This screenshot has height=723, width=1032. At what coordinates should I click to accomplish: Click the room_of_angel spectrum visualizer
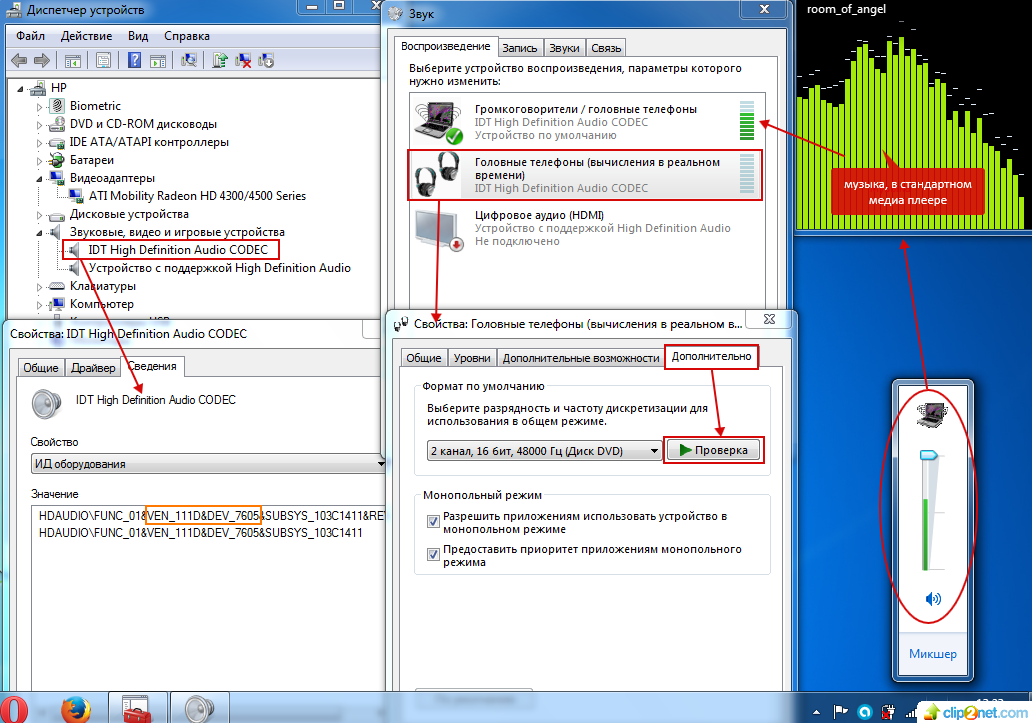913,125
